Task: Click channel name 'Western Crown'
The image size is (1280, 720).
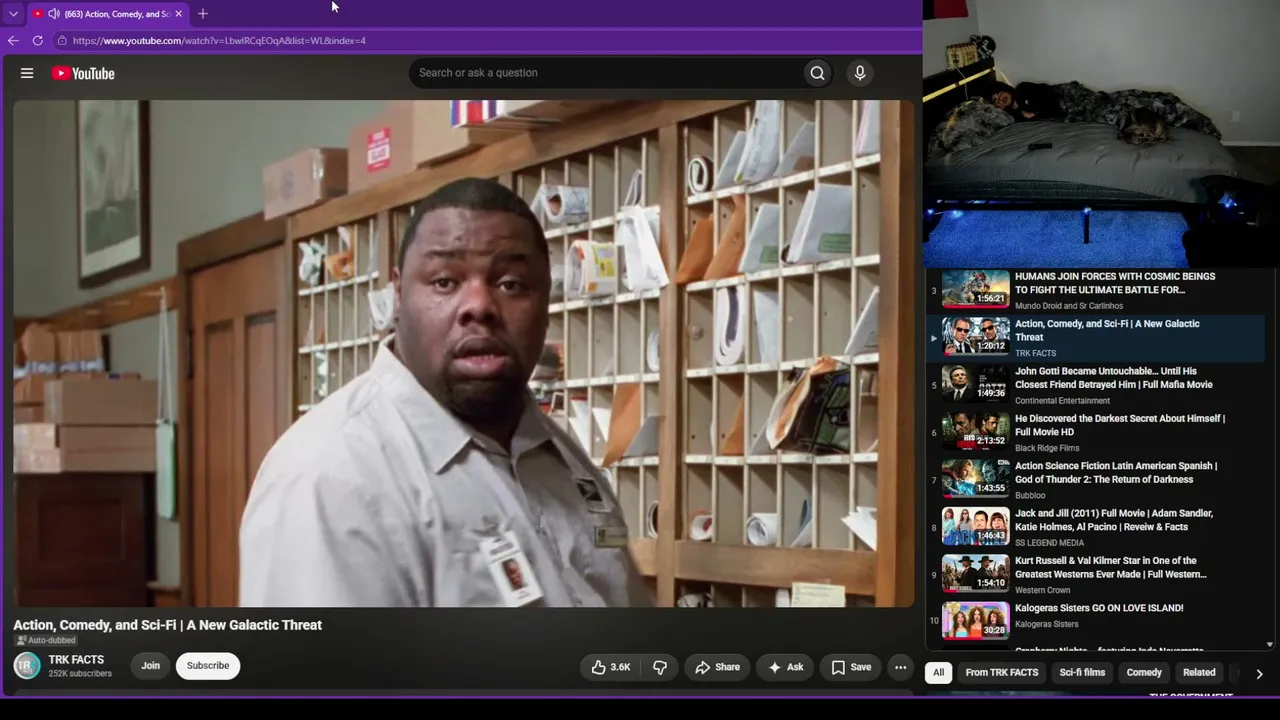Action: pos(1043,590)
